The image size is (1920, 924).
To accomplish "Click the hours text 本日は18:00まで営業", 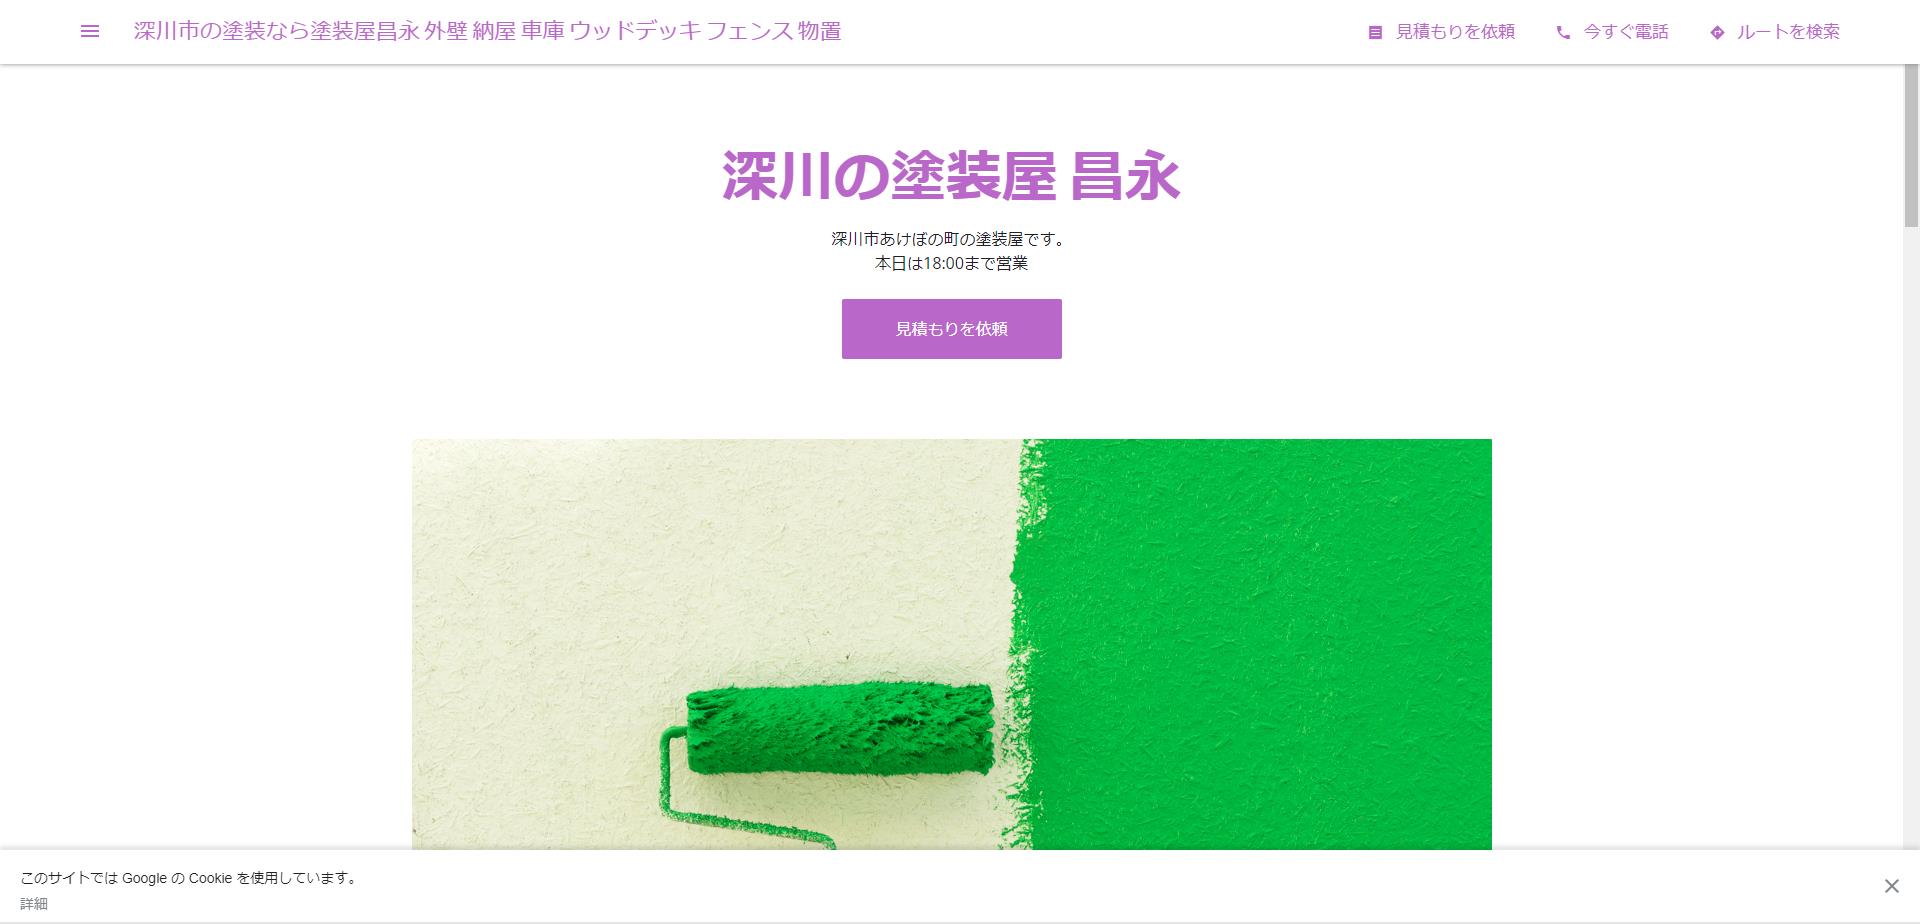I will point(951,263).
